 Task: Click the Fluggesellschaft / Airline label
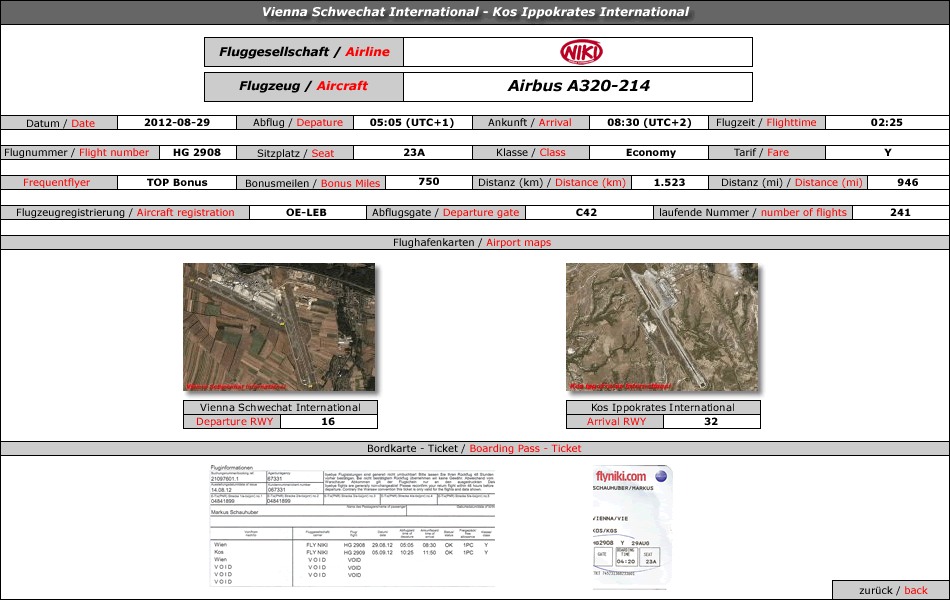[304, 52]
